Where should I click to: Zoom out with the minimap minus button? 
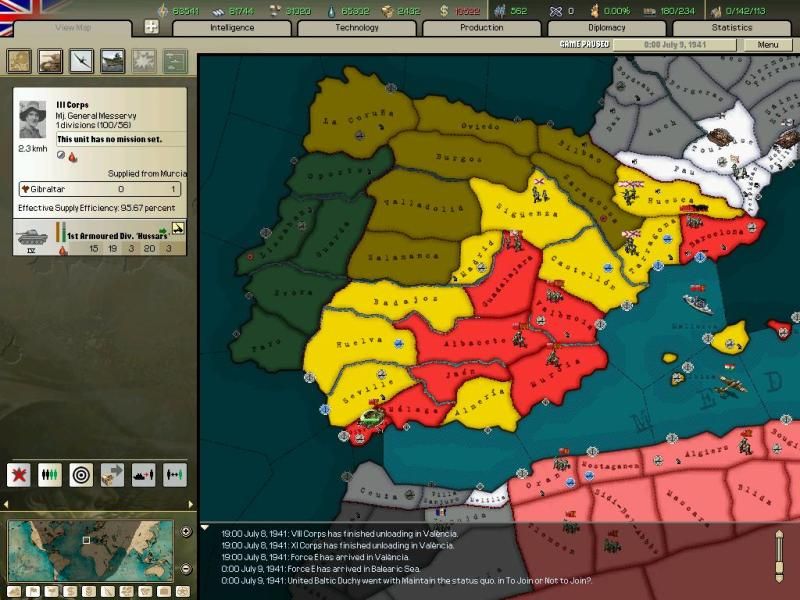pos(186,568)
